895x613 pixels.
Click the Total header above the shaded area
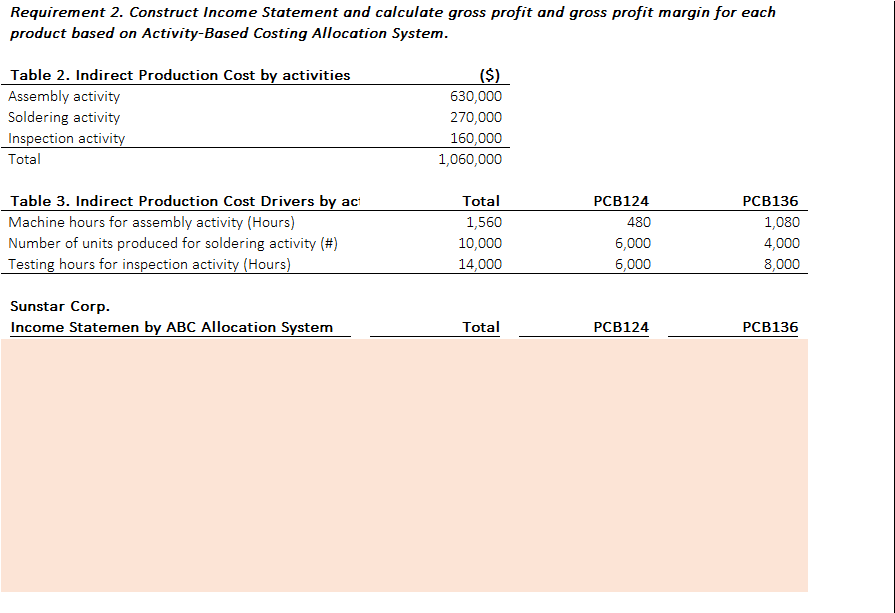click(x=481, y=327)
